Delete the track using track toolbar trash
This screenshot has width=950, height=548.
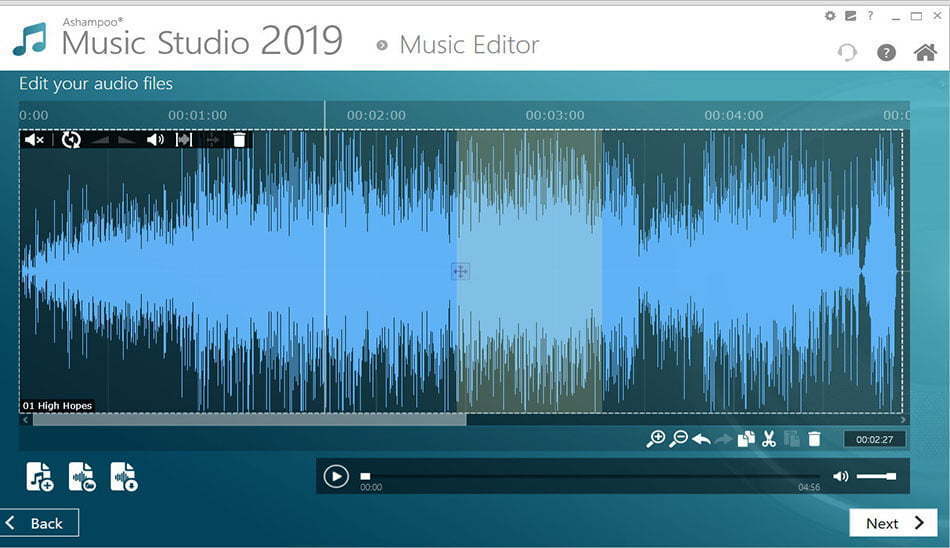tap(239, 140)
